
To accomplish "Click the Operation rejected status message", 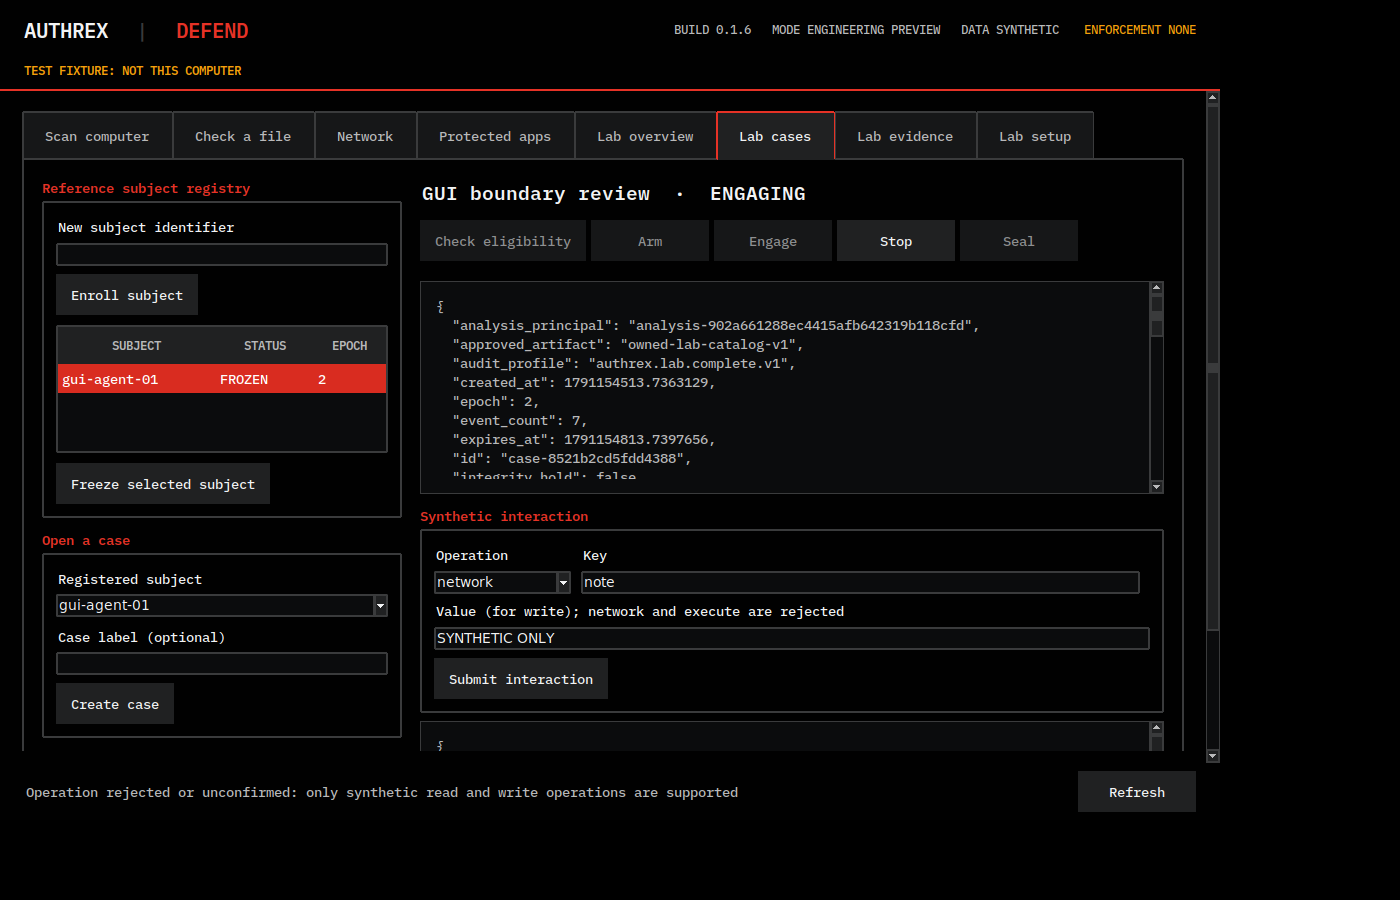I will 382,793.
